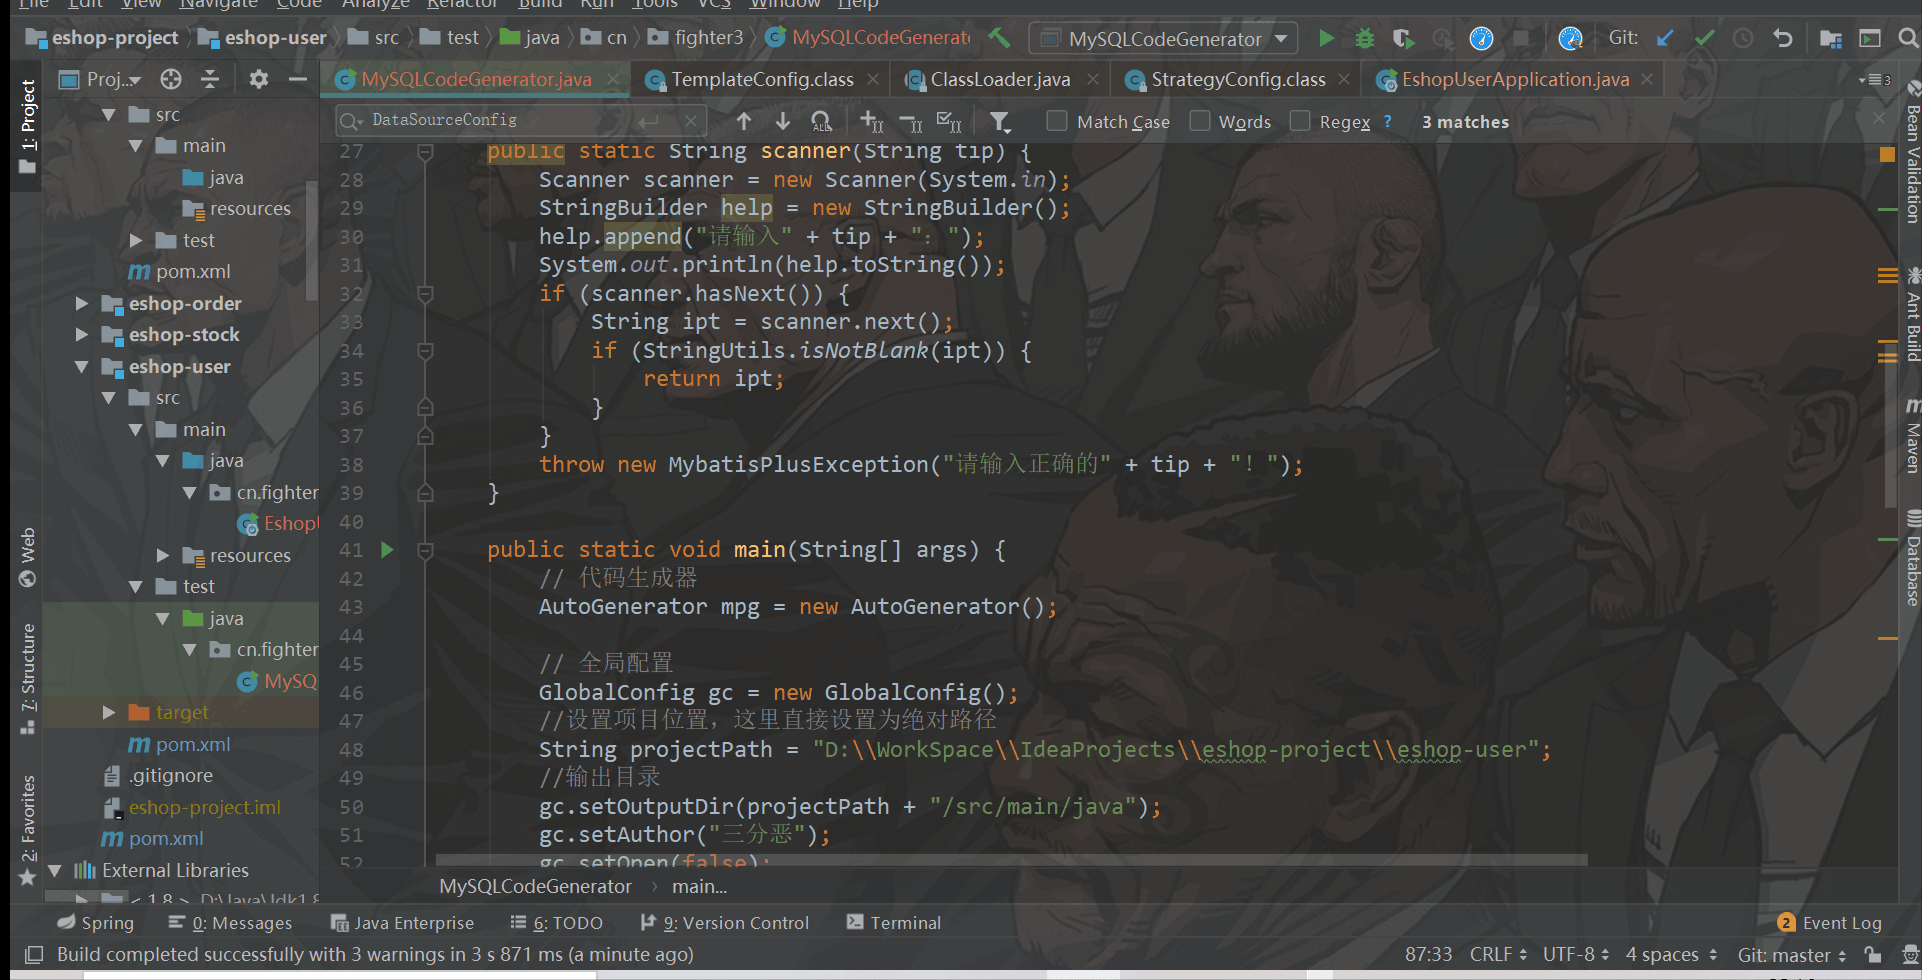1922x980 pixels.
Task: Click the regex help question mark
Action: pyautogui.click(x=1387, y=121)
